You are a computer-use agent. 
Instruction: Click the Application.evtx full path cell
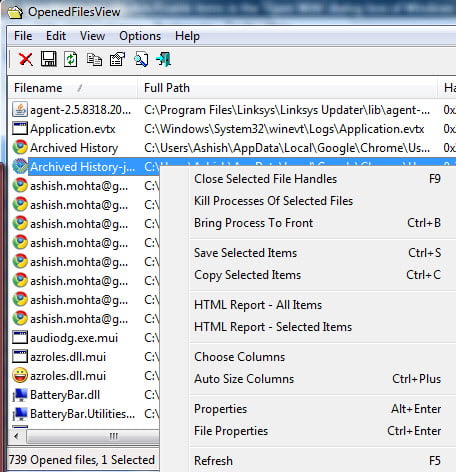[284, 129]
